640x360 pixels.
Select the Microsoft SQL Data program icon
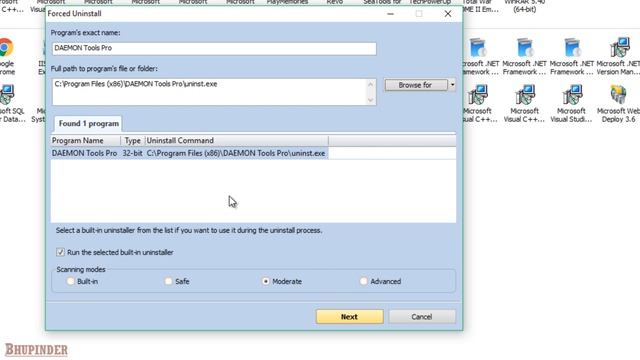7,95
